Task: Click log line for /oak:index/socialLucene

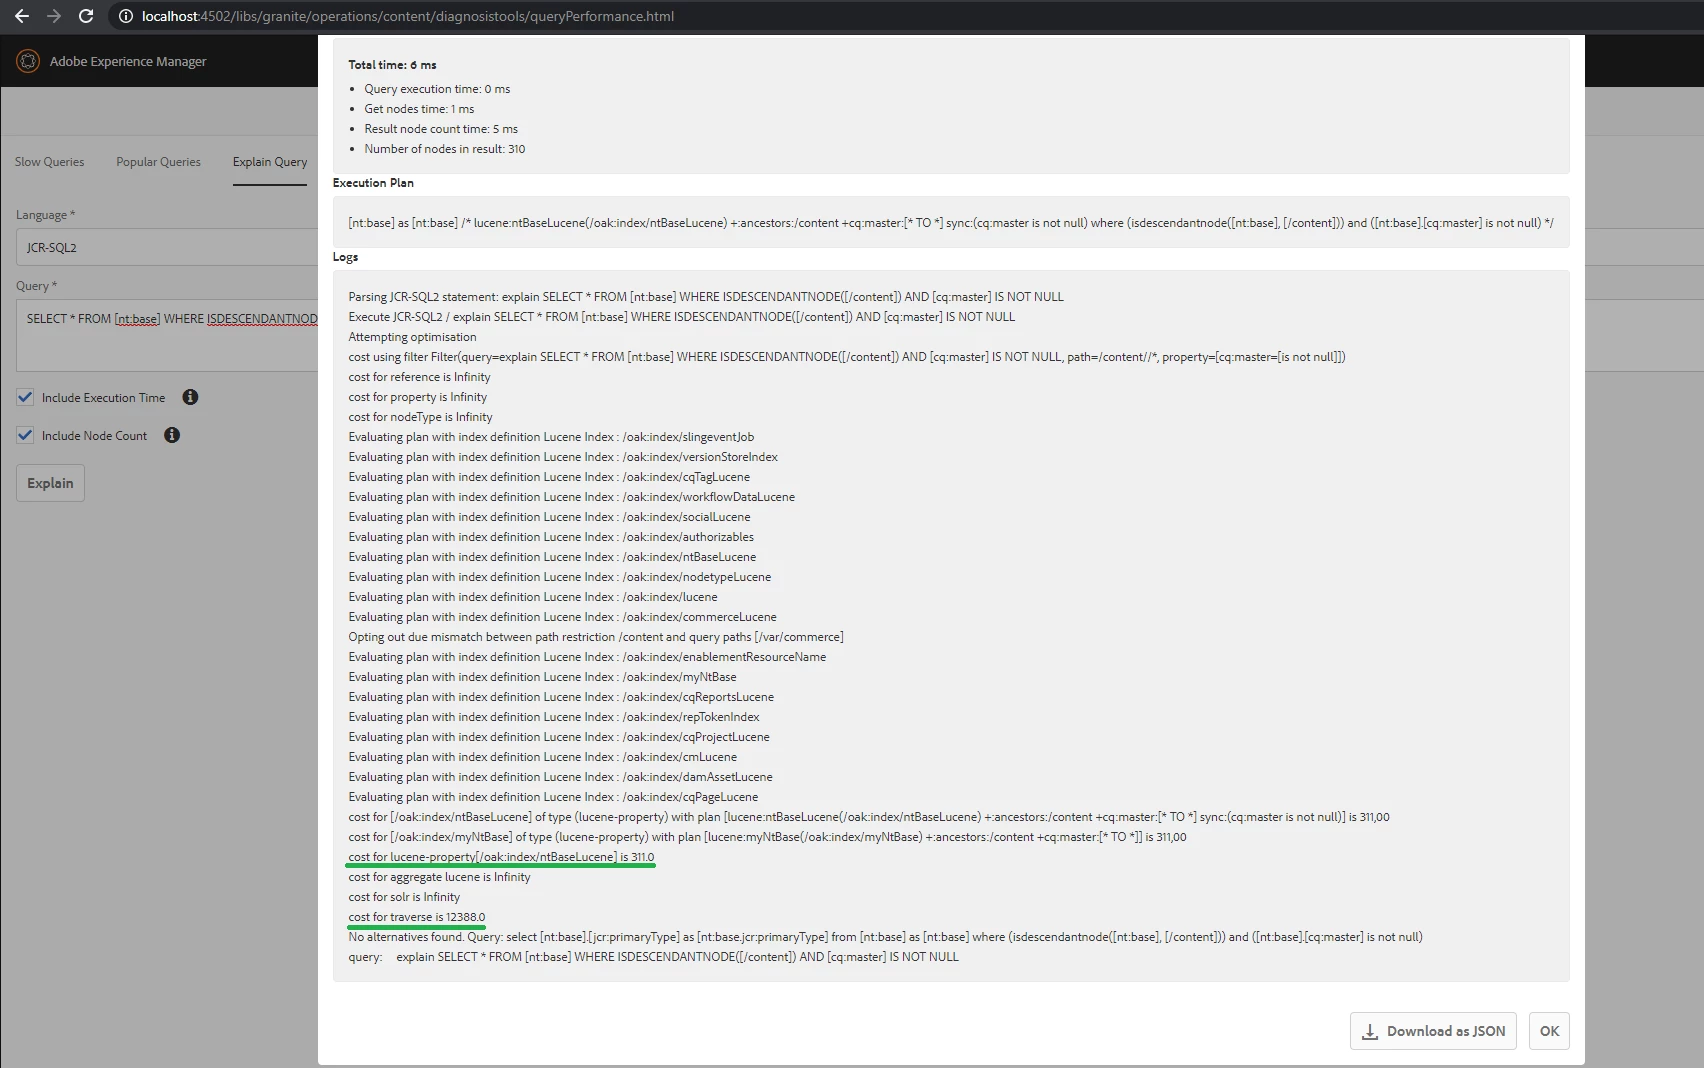Action: pyautogui.click(x=549, y=517)
